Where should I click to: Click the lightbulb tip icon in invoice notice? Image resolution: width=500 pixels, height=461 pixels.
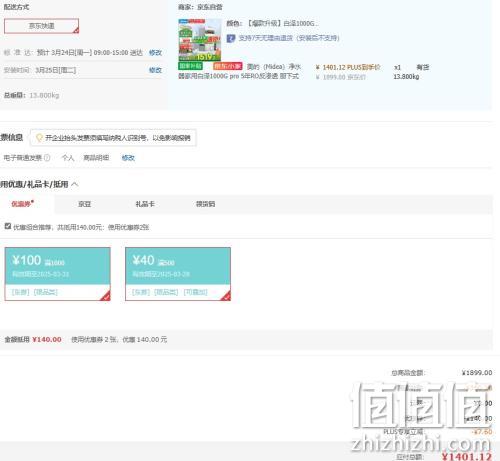39,138
